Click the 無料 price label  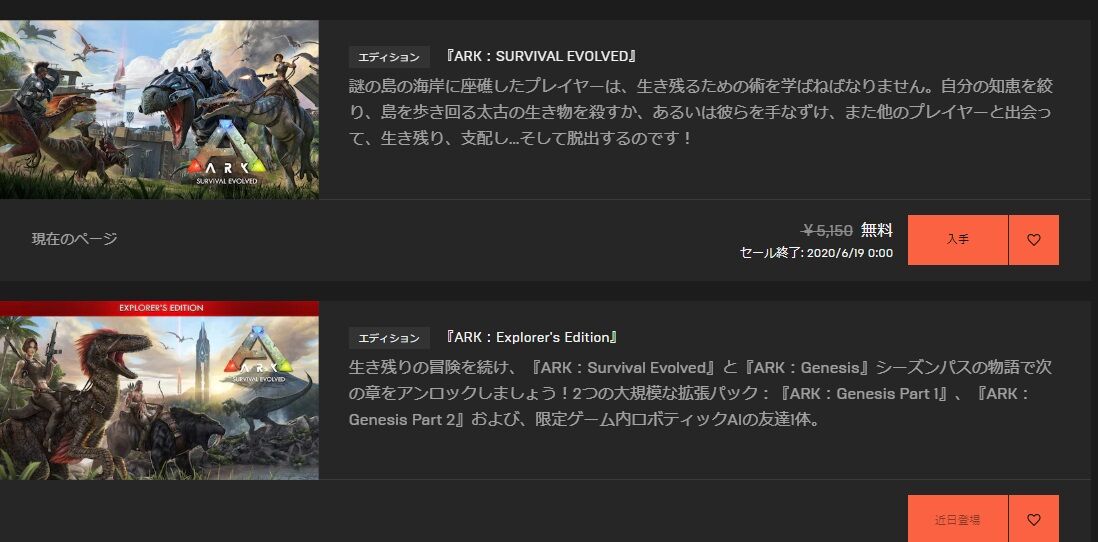[877, 230]
